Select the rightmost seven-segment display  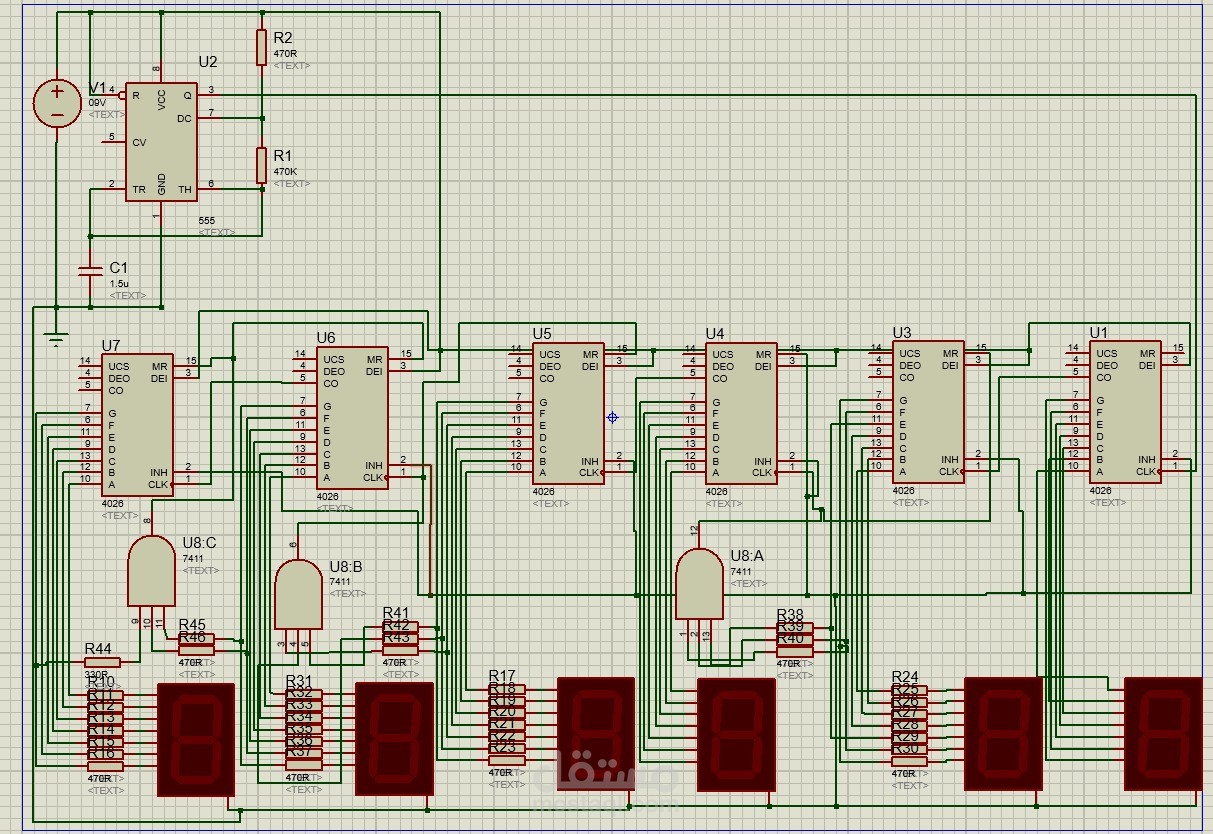(1163, 734)
